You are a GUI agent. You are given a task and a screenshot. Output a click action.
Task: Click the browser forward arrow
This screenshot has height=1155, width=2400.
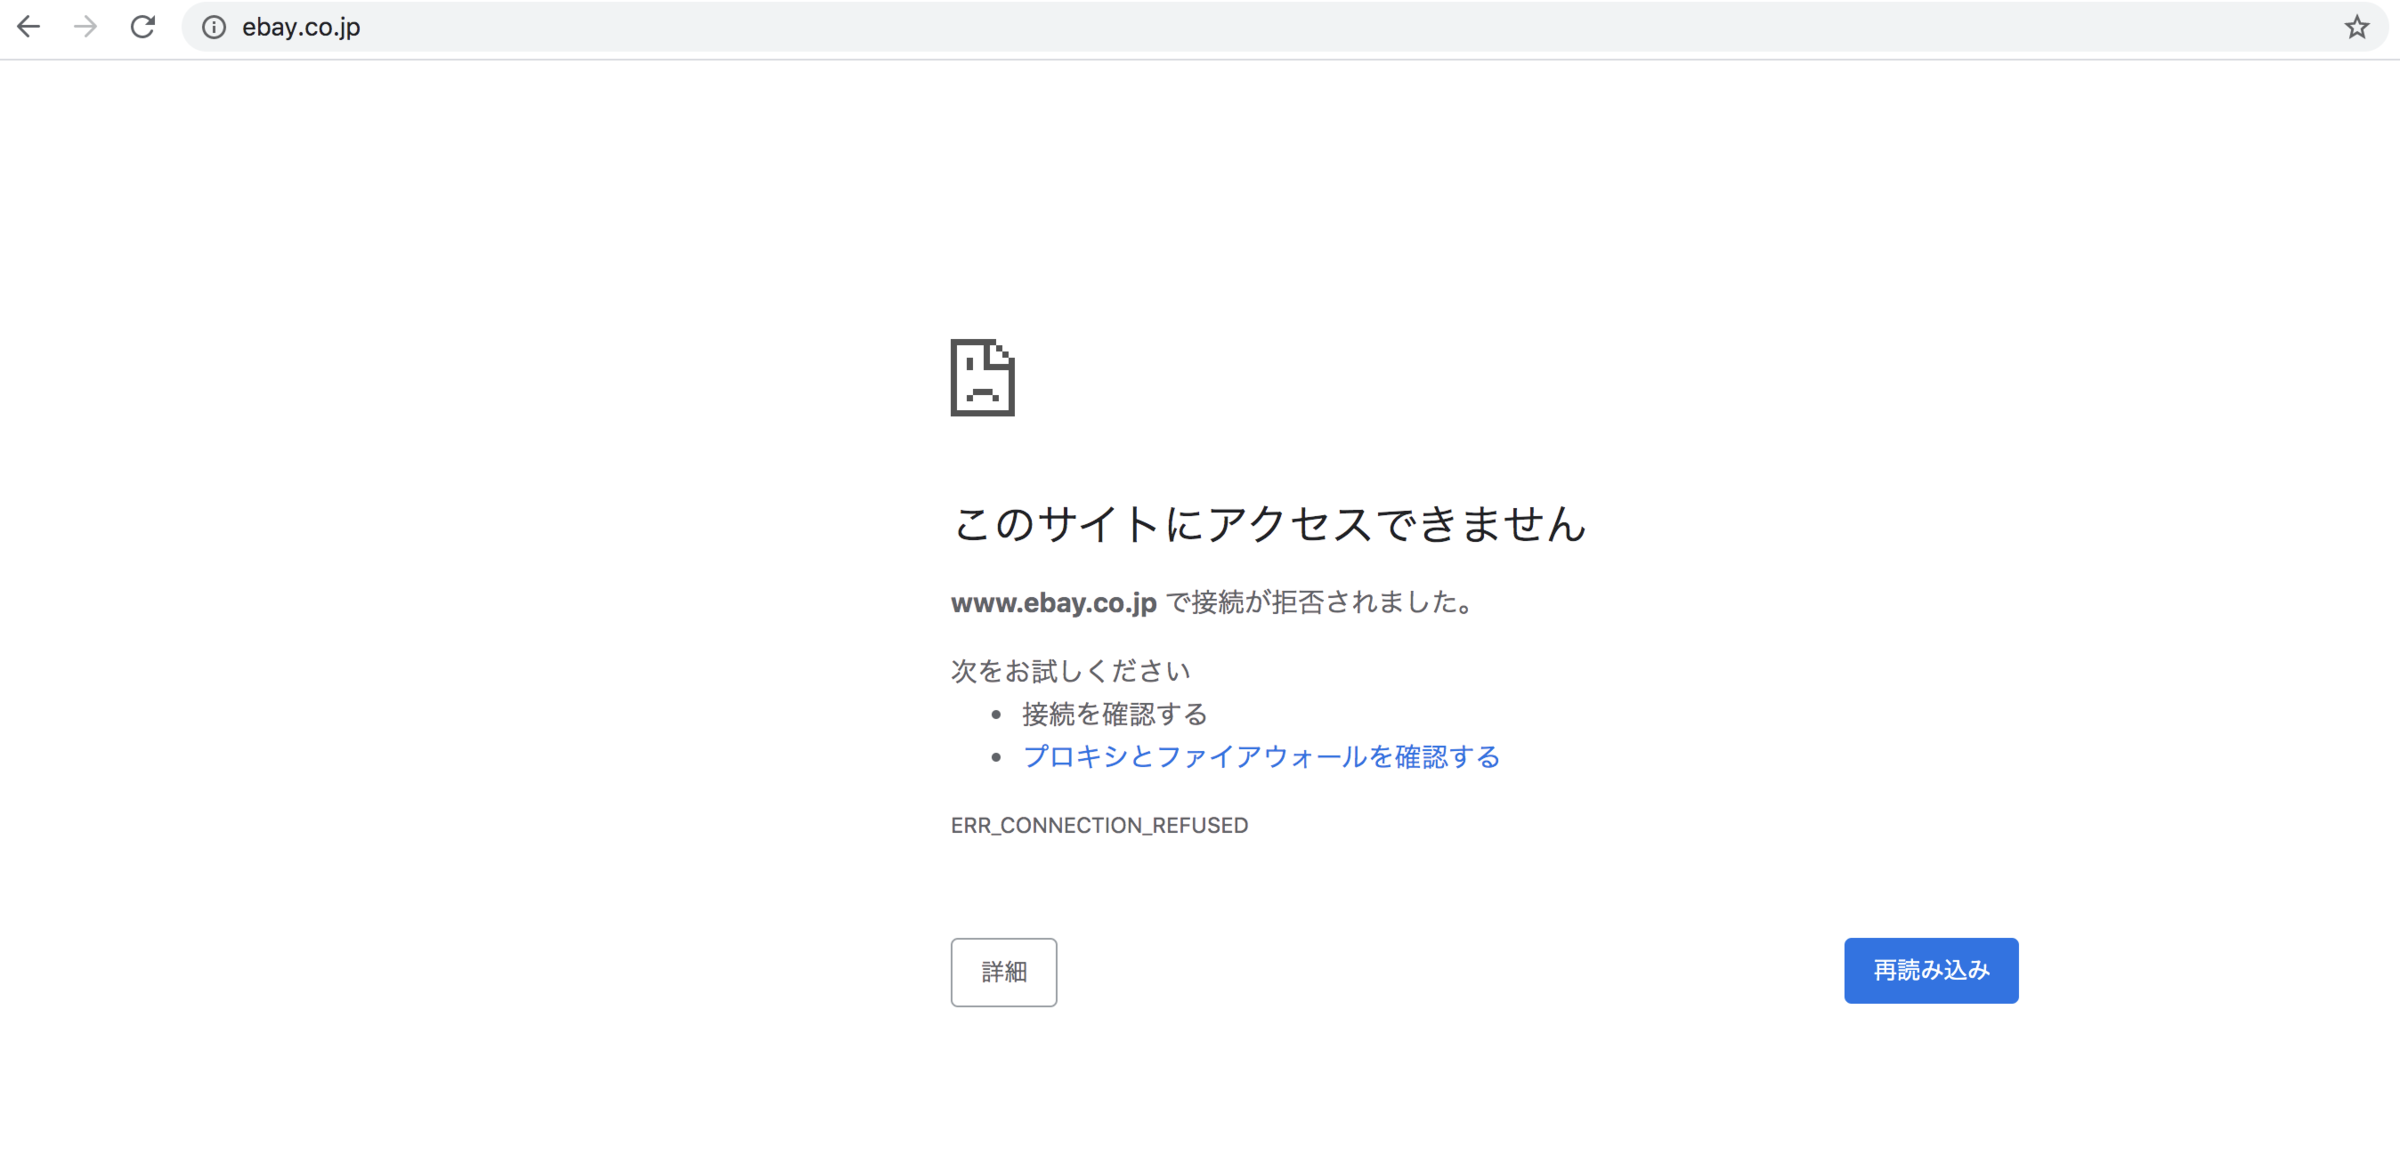[x=86, y=27]
